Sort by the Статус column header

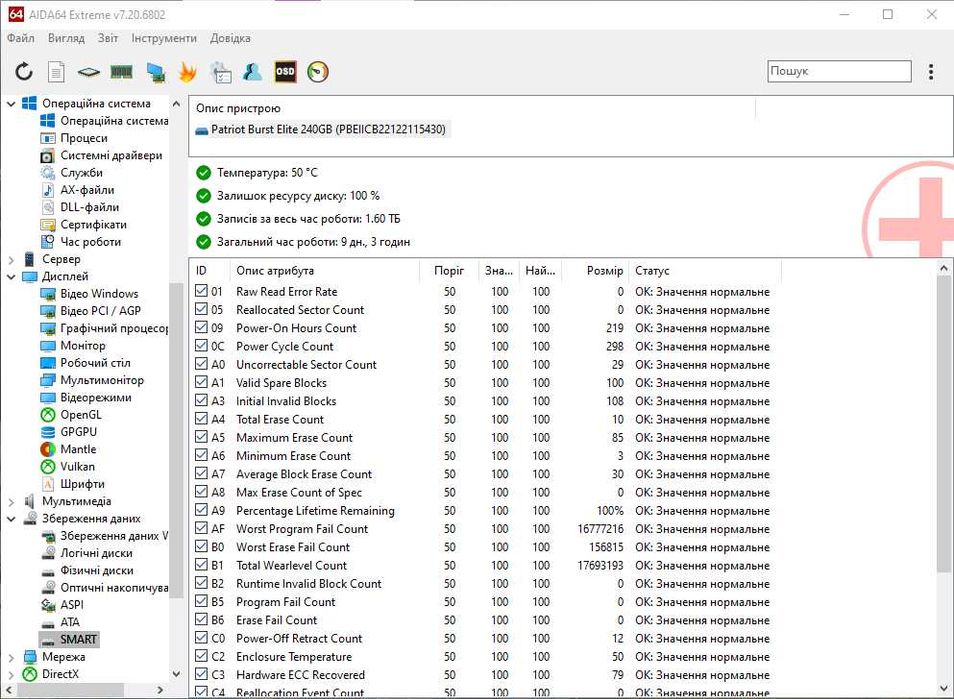[x=705, y=270]
